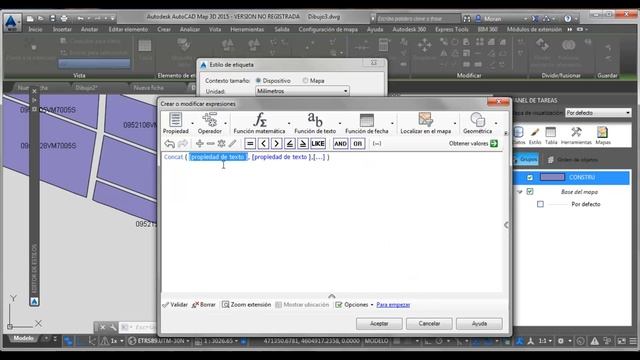
Task: Select the Dispositivo radio button
Action: [258, 81]
